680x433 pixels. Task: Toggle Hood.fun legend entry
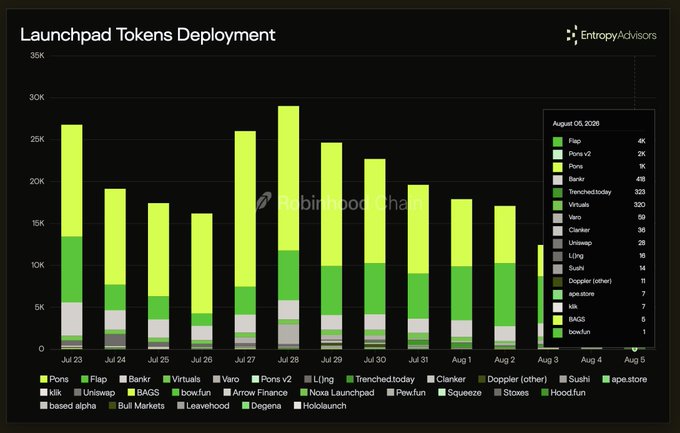click(563, 393)
